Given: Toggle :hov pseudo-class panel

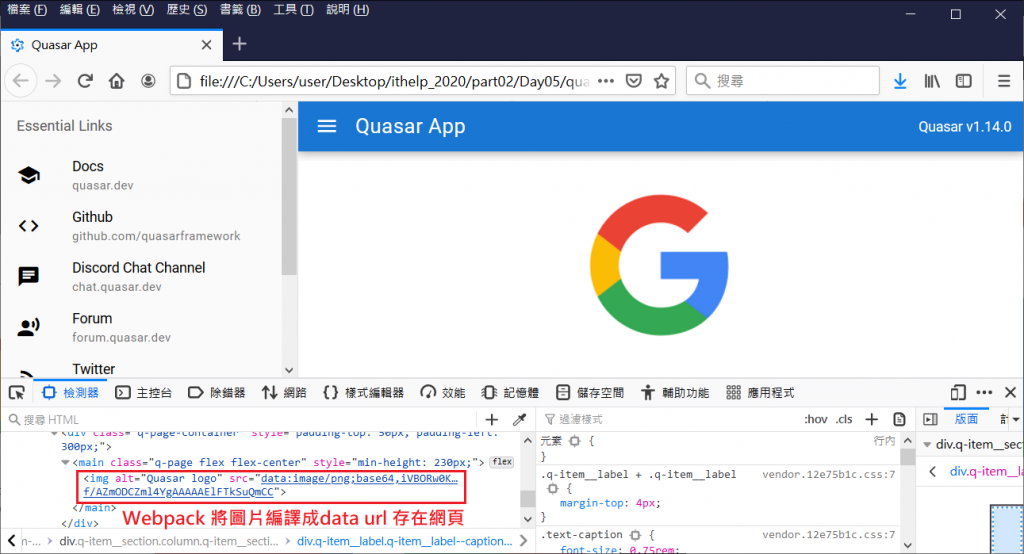Looking at the screenshot, I should [816, 419].
